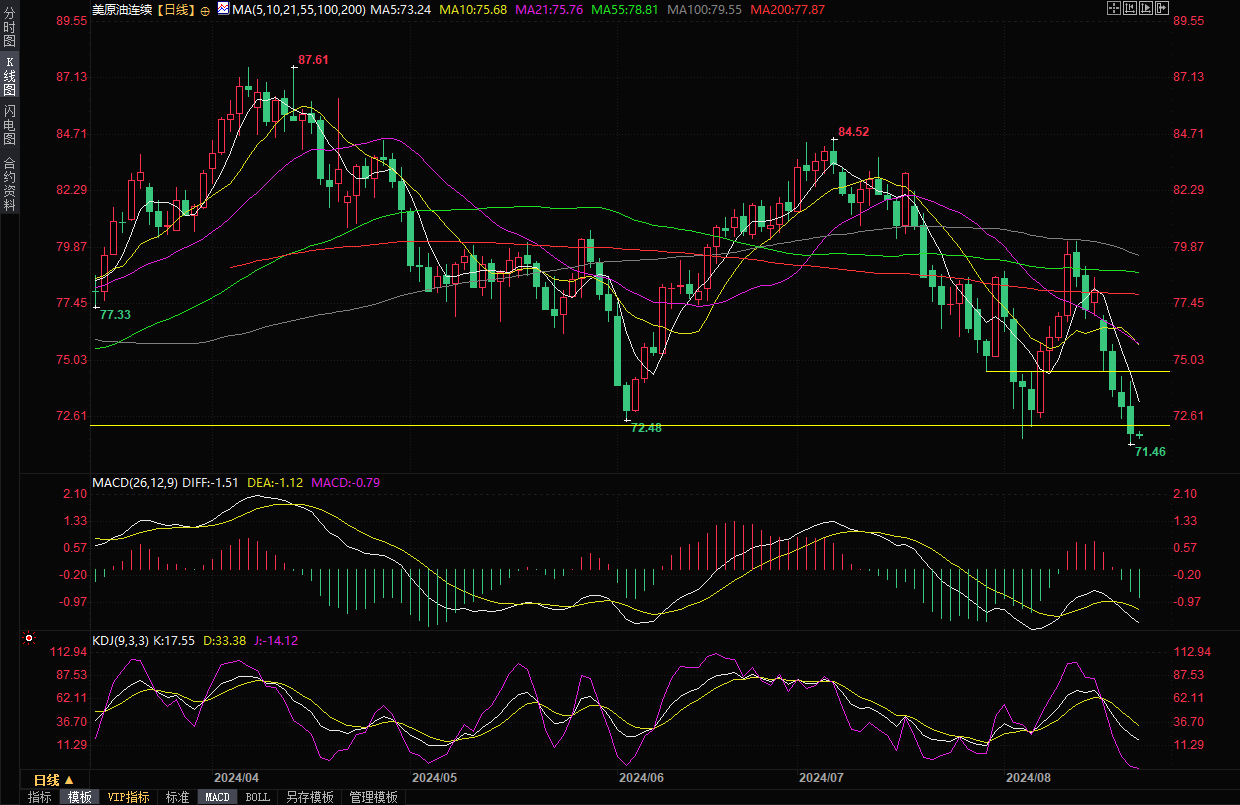1240x805 pixels.
Task: Switch to the BOLL indicator template
Action: (x=257, y=797)
